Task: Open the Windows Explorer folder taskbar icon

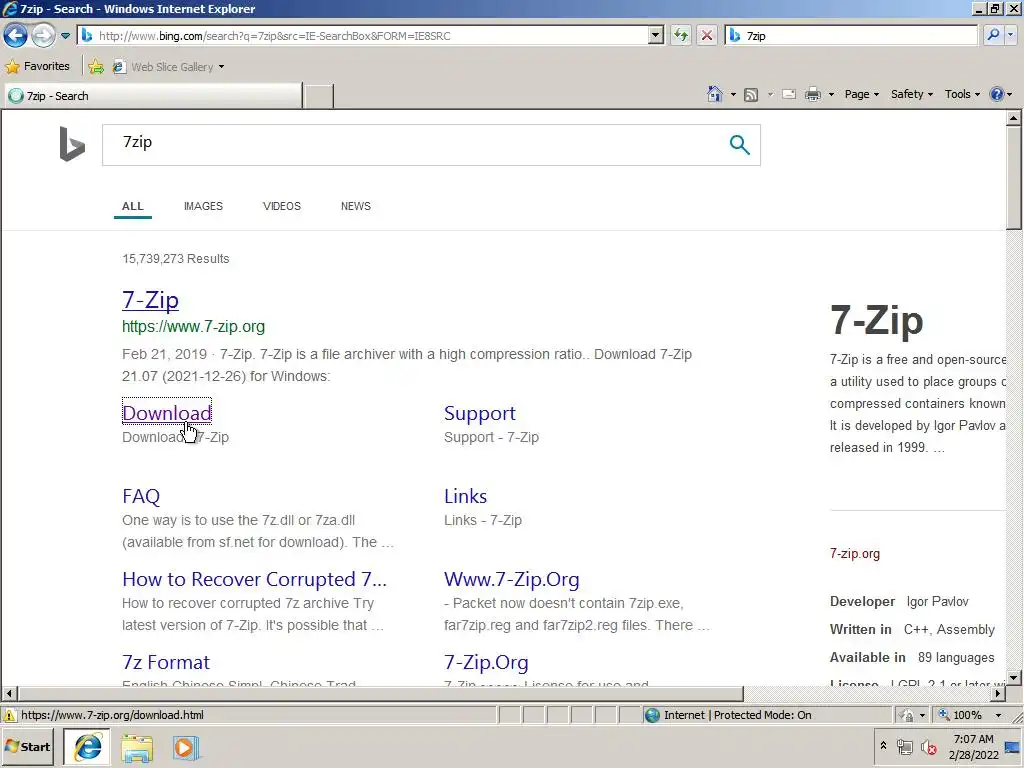Action: point(136,748)
